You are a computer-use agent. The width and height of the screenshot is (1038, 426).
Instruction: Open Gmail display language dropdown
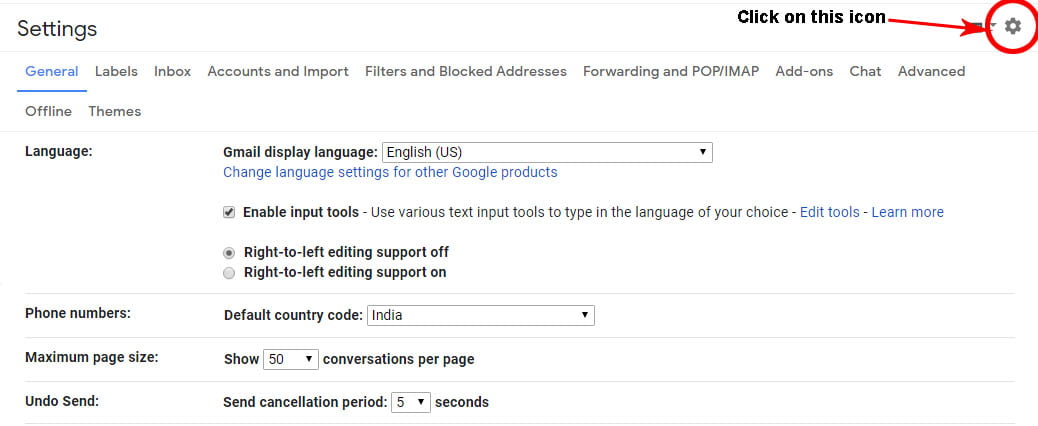tap(547, 152)
